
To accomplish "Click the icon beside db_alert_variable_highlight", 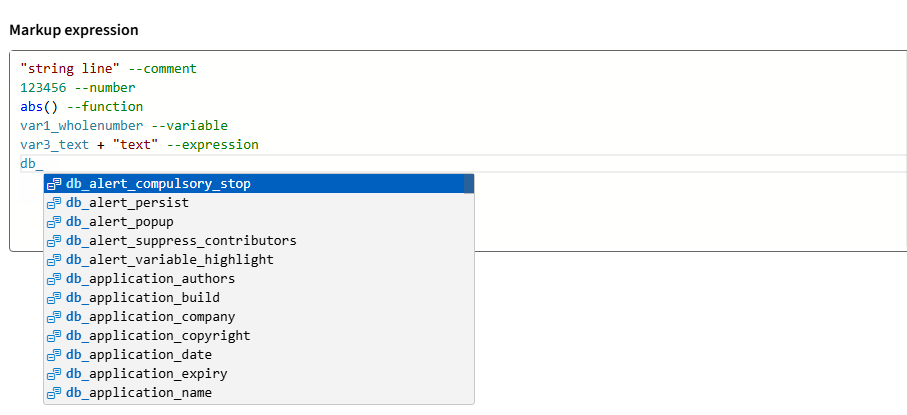I will coord(54,260).
